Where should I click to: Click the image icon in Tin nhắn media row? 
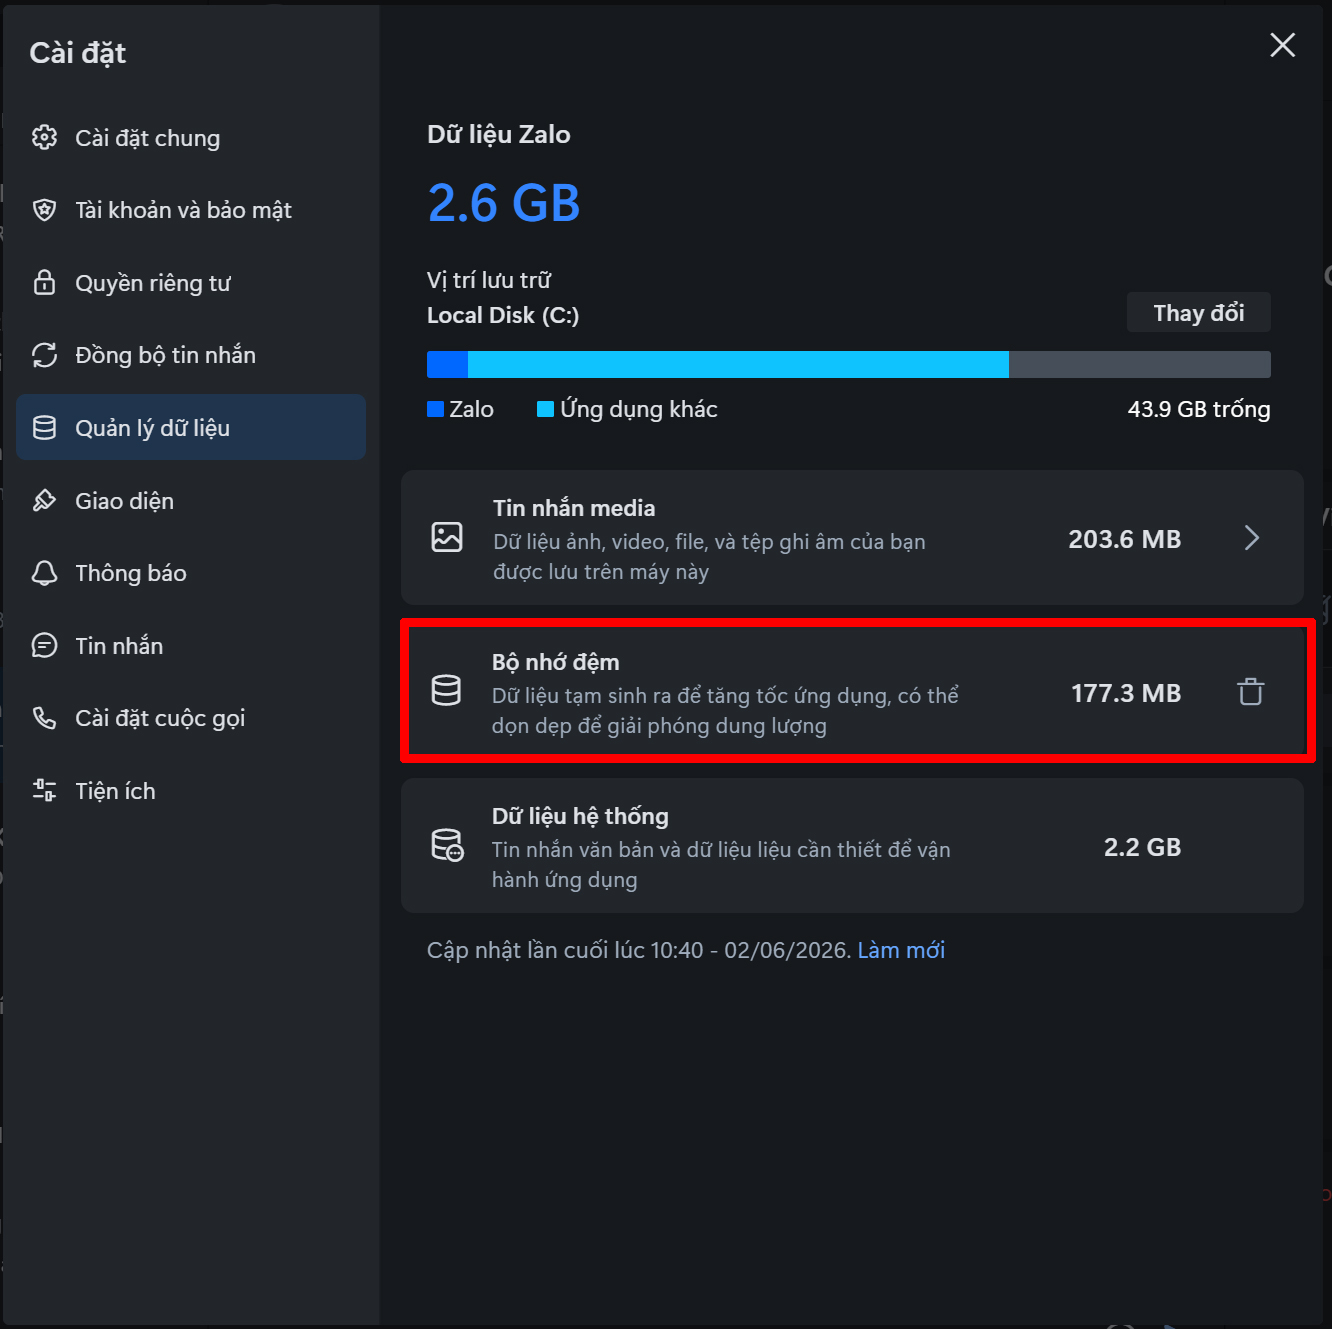click(x=447, y=537)
